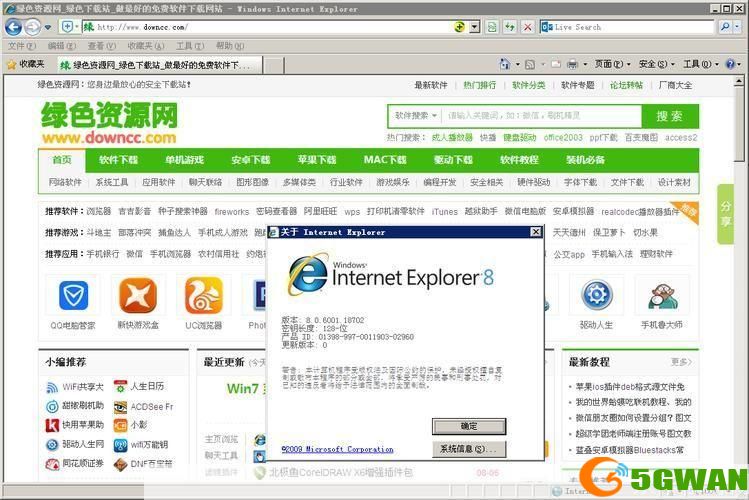Click the wifi万能钥 icon
The width and height of the screenshot is (749, 500).
tap(120, 445)
